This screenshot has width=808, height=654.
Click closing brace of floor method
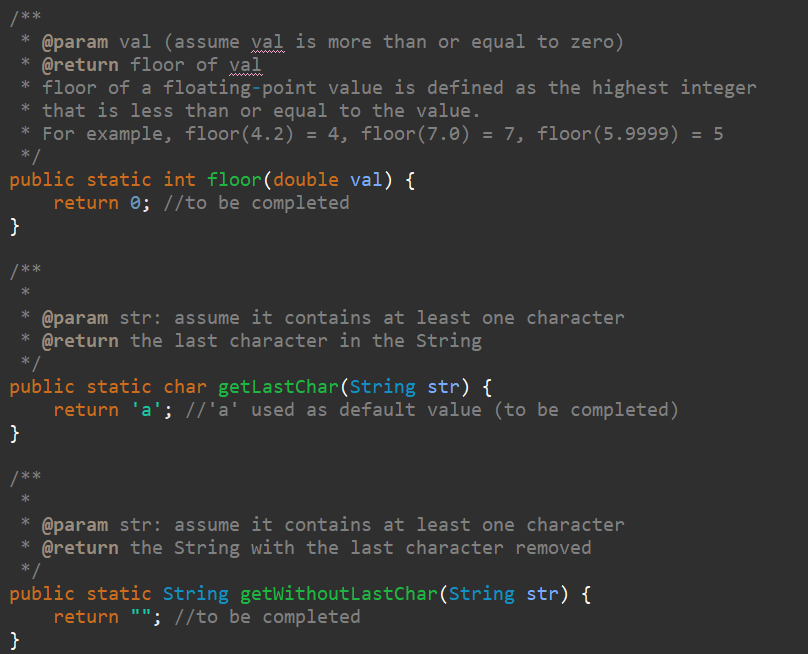14,226
